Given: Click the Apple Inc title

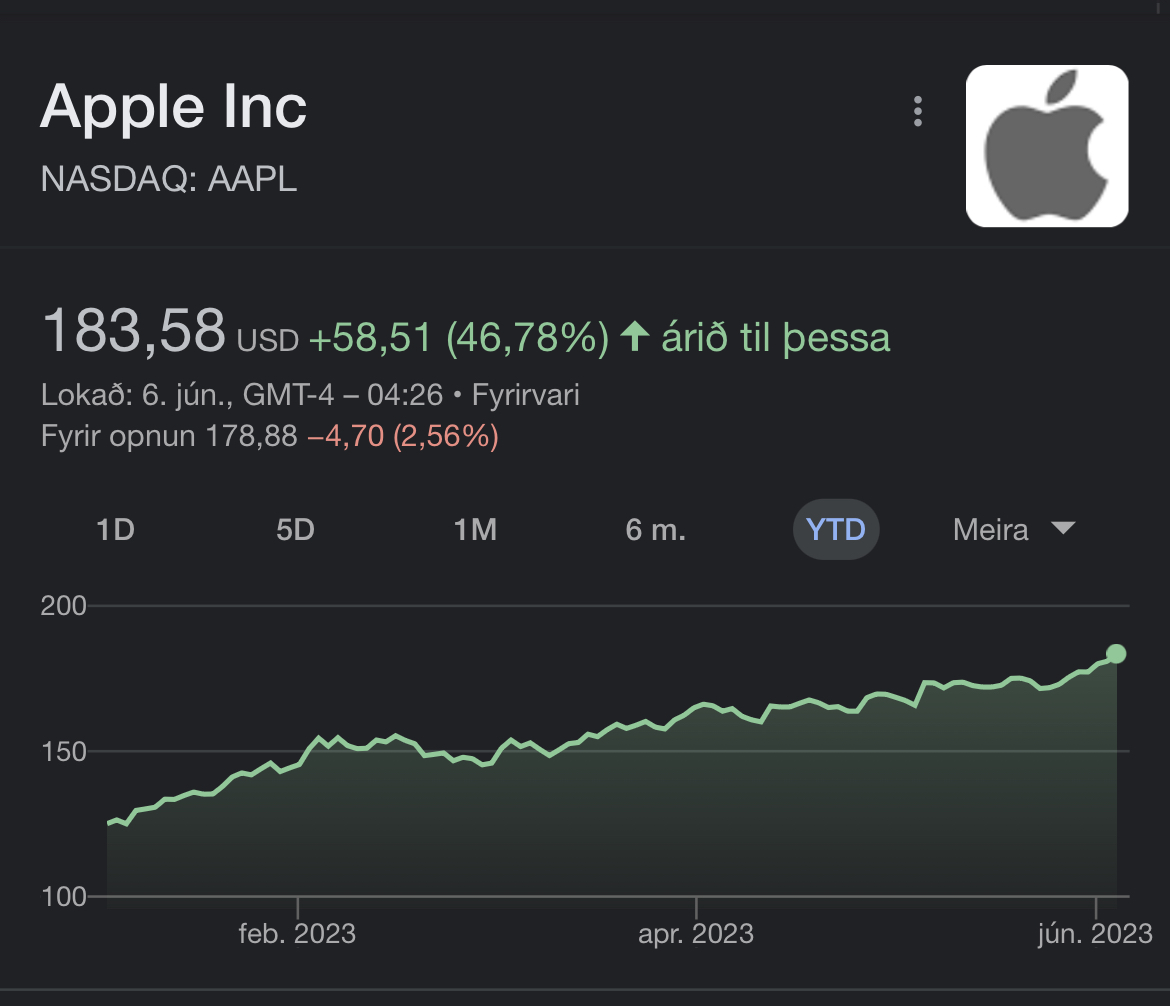Looking at the screenshot, I should 173,107.
